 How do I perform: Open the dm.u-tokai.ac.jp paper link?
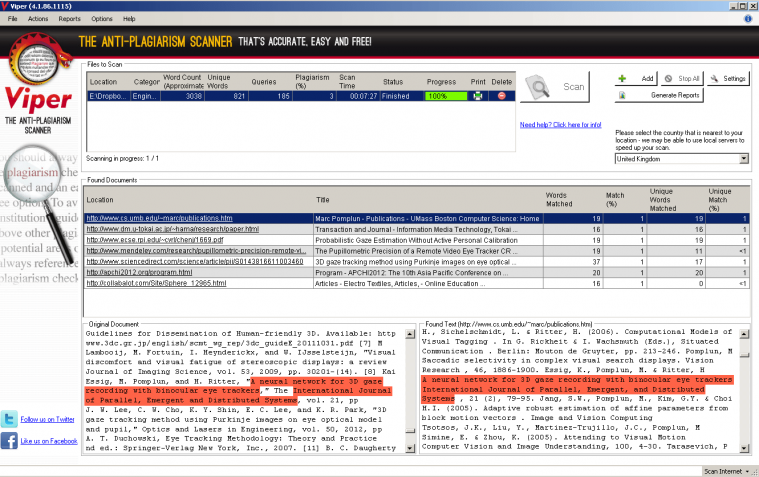click(x=173, y=229)
